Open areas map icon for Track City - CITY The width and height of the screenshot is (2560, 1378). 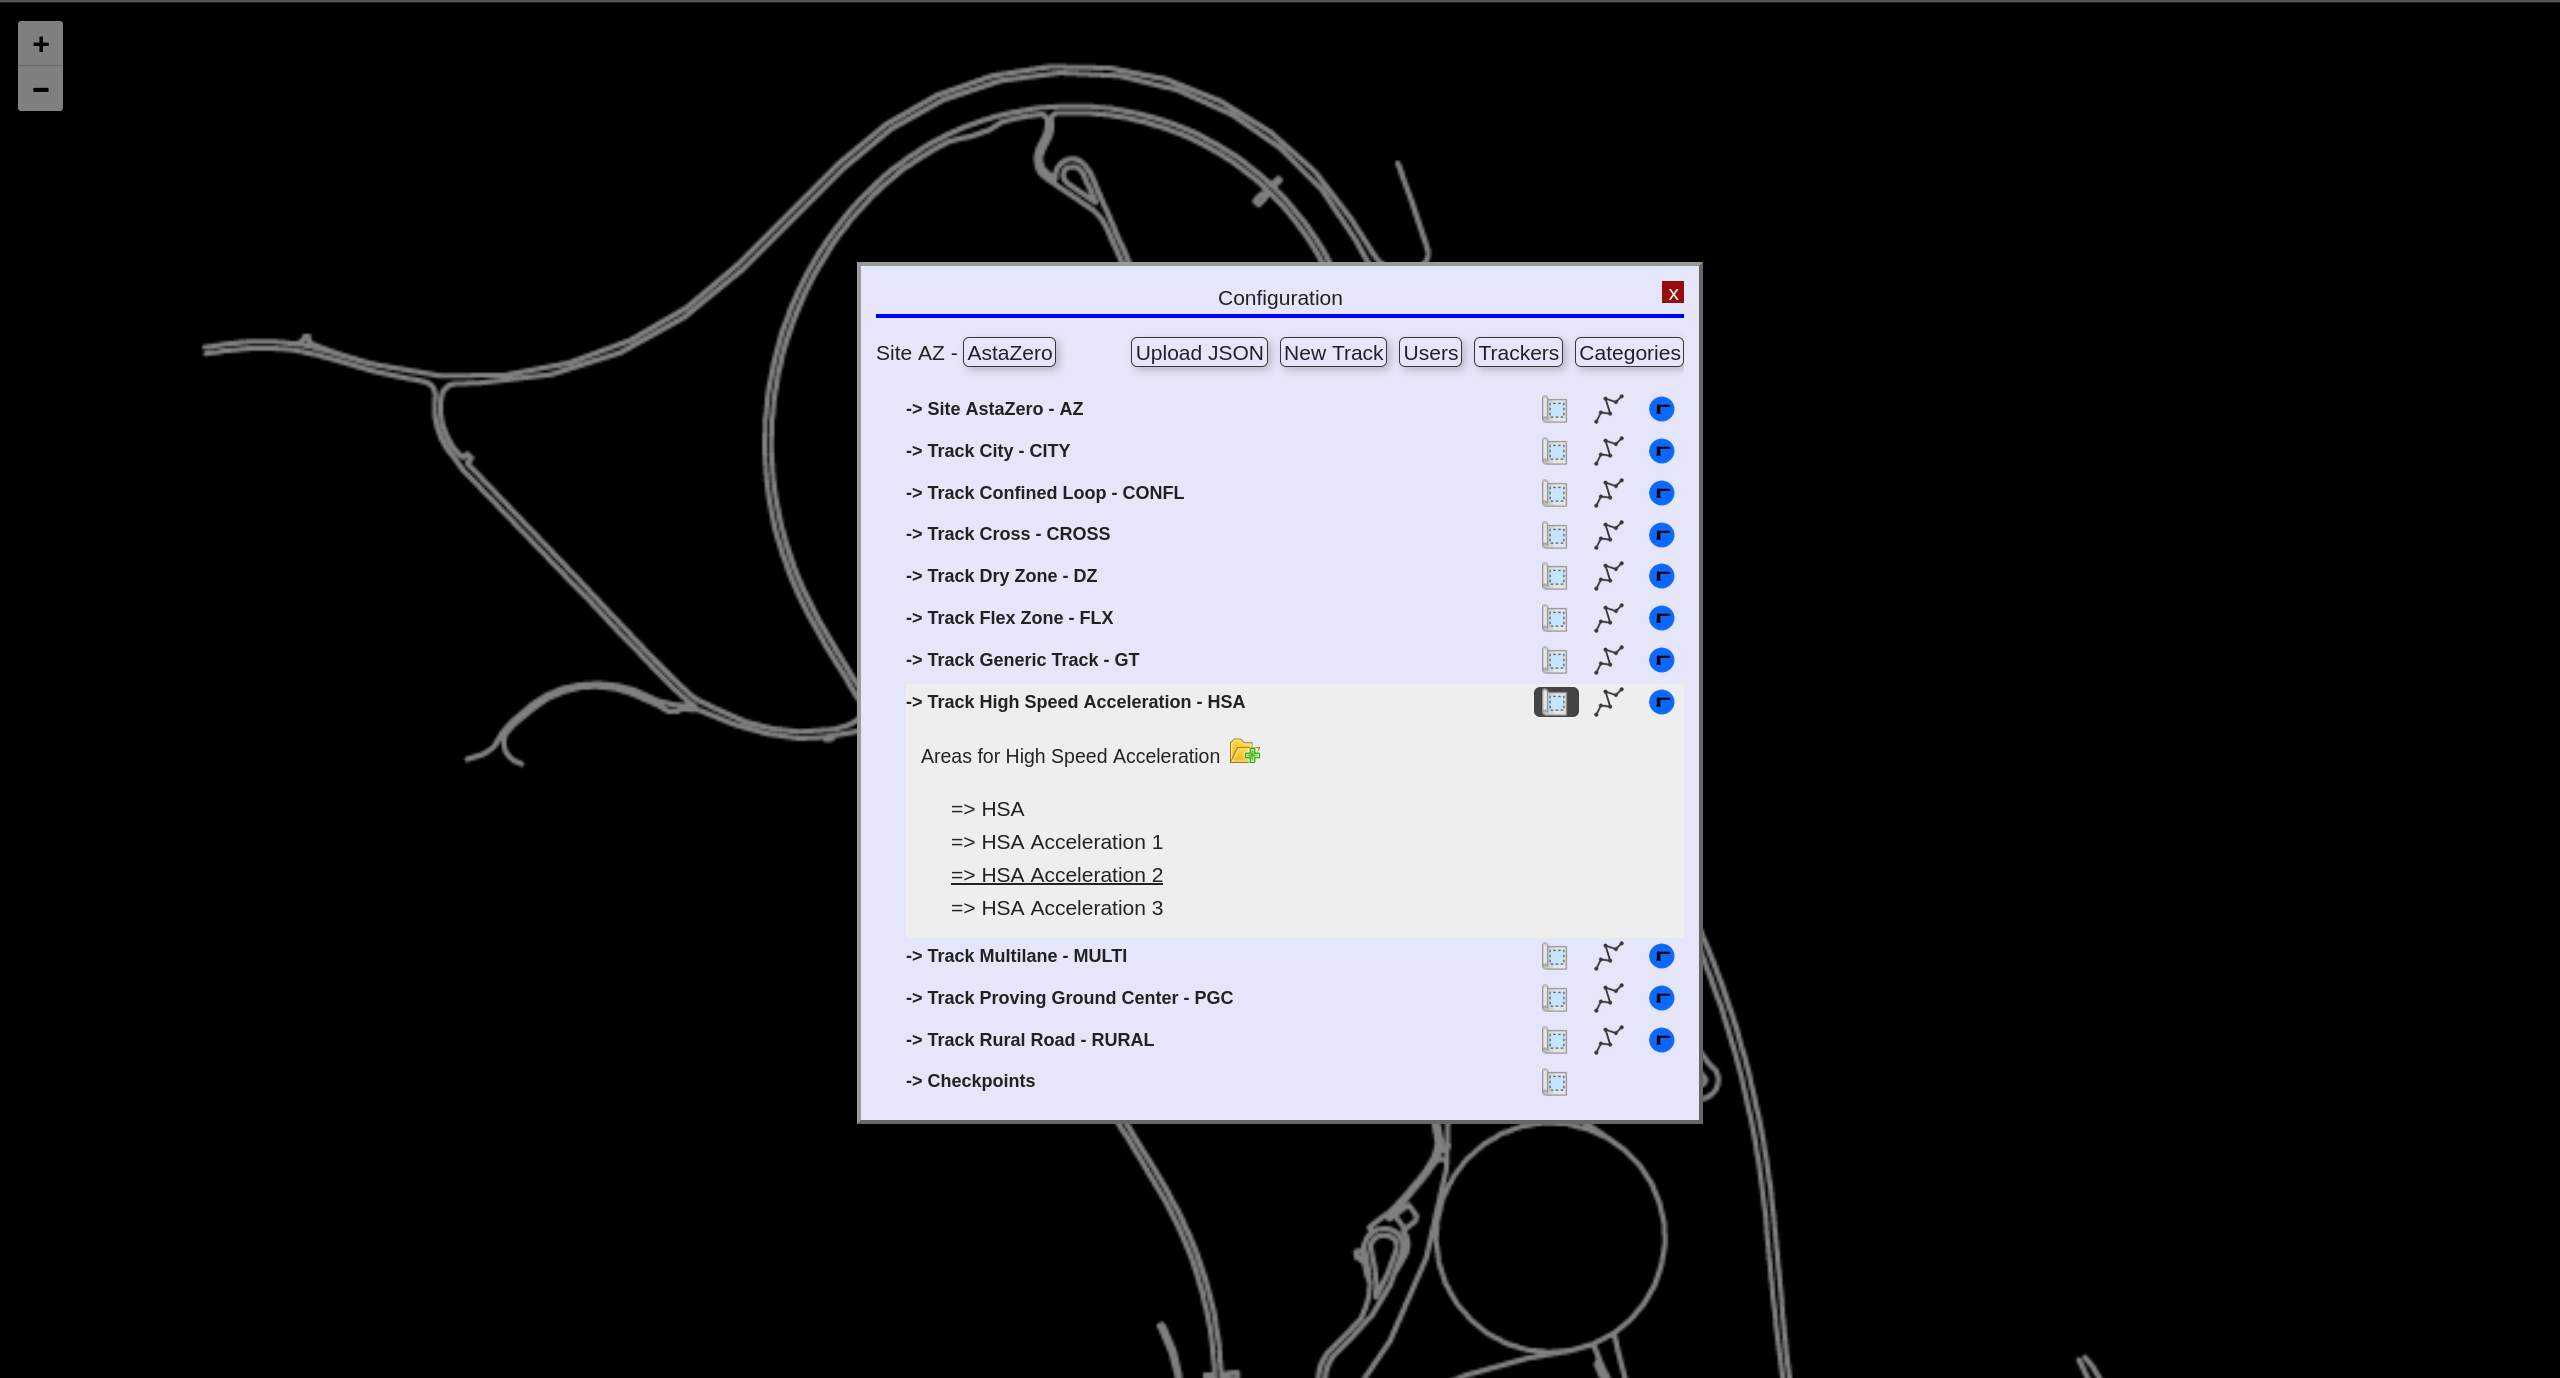tap(1554, 451)
